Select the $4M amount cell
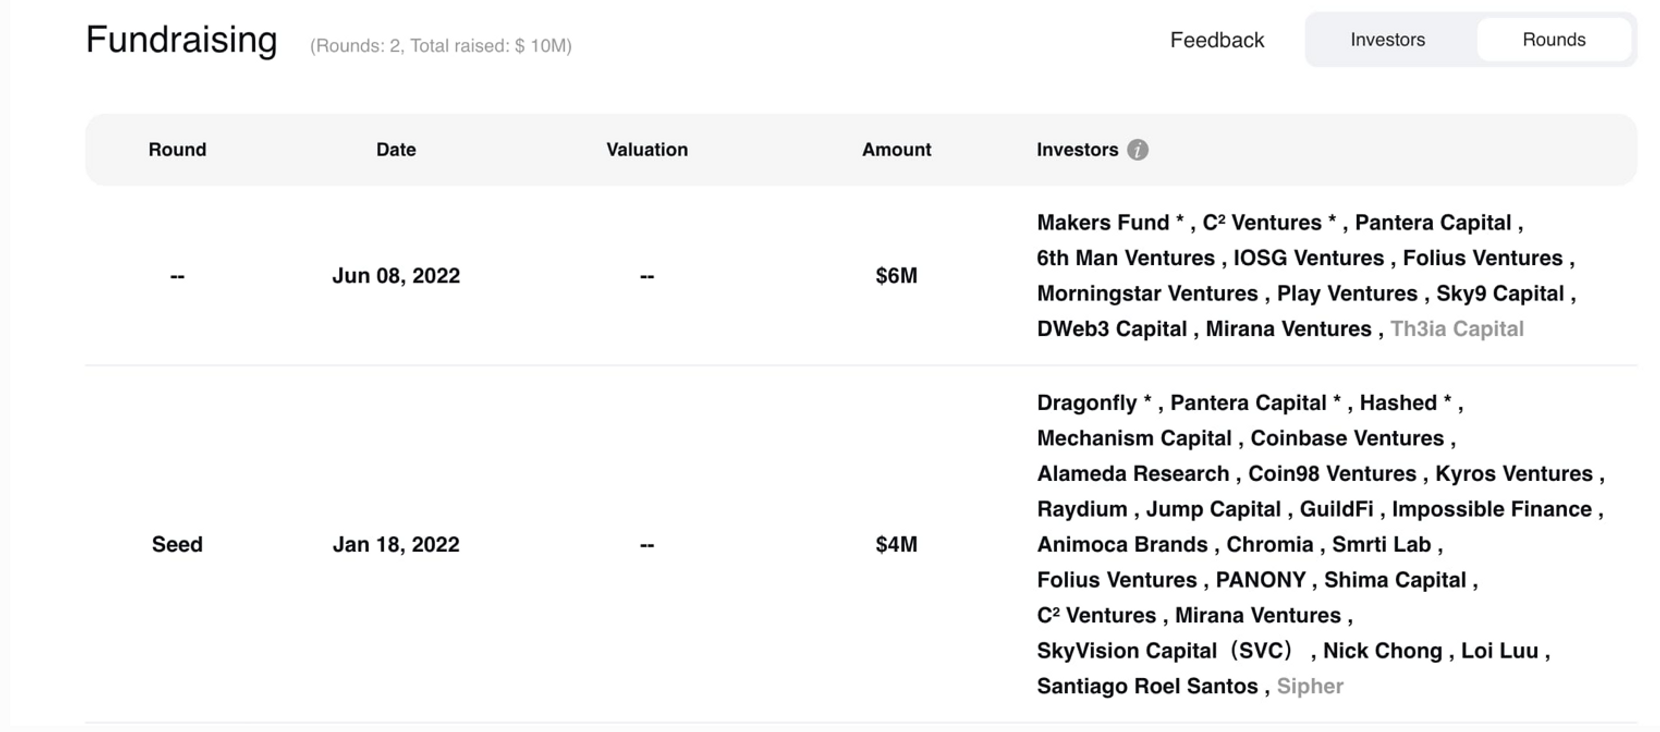 coord(896,545)
